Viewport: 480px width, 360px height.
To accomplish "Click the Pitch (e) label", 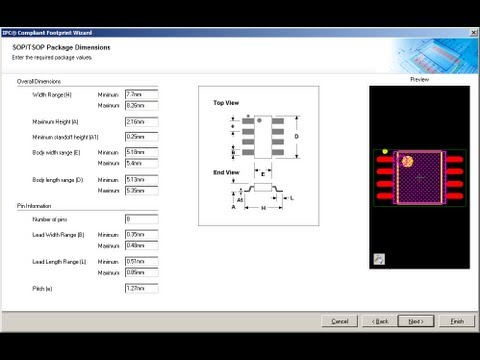I will pos(42,289).
